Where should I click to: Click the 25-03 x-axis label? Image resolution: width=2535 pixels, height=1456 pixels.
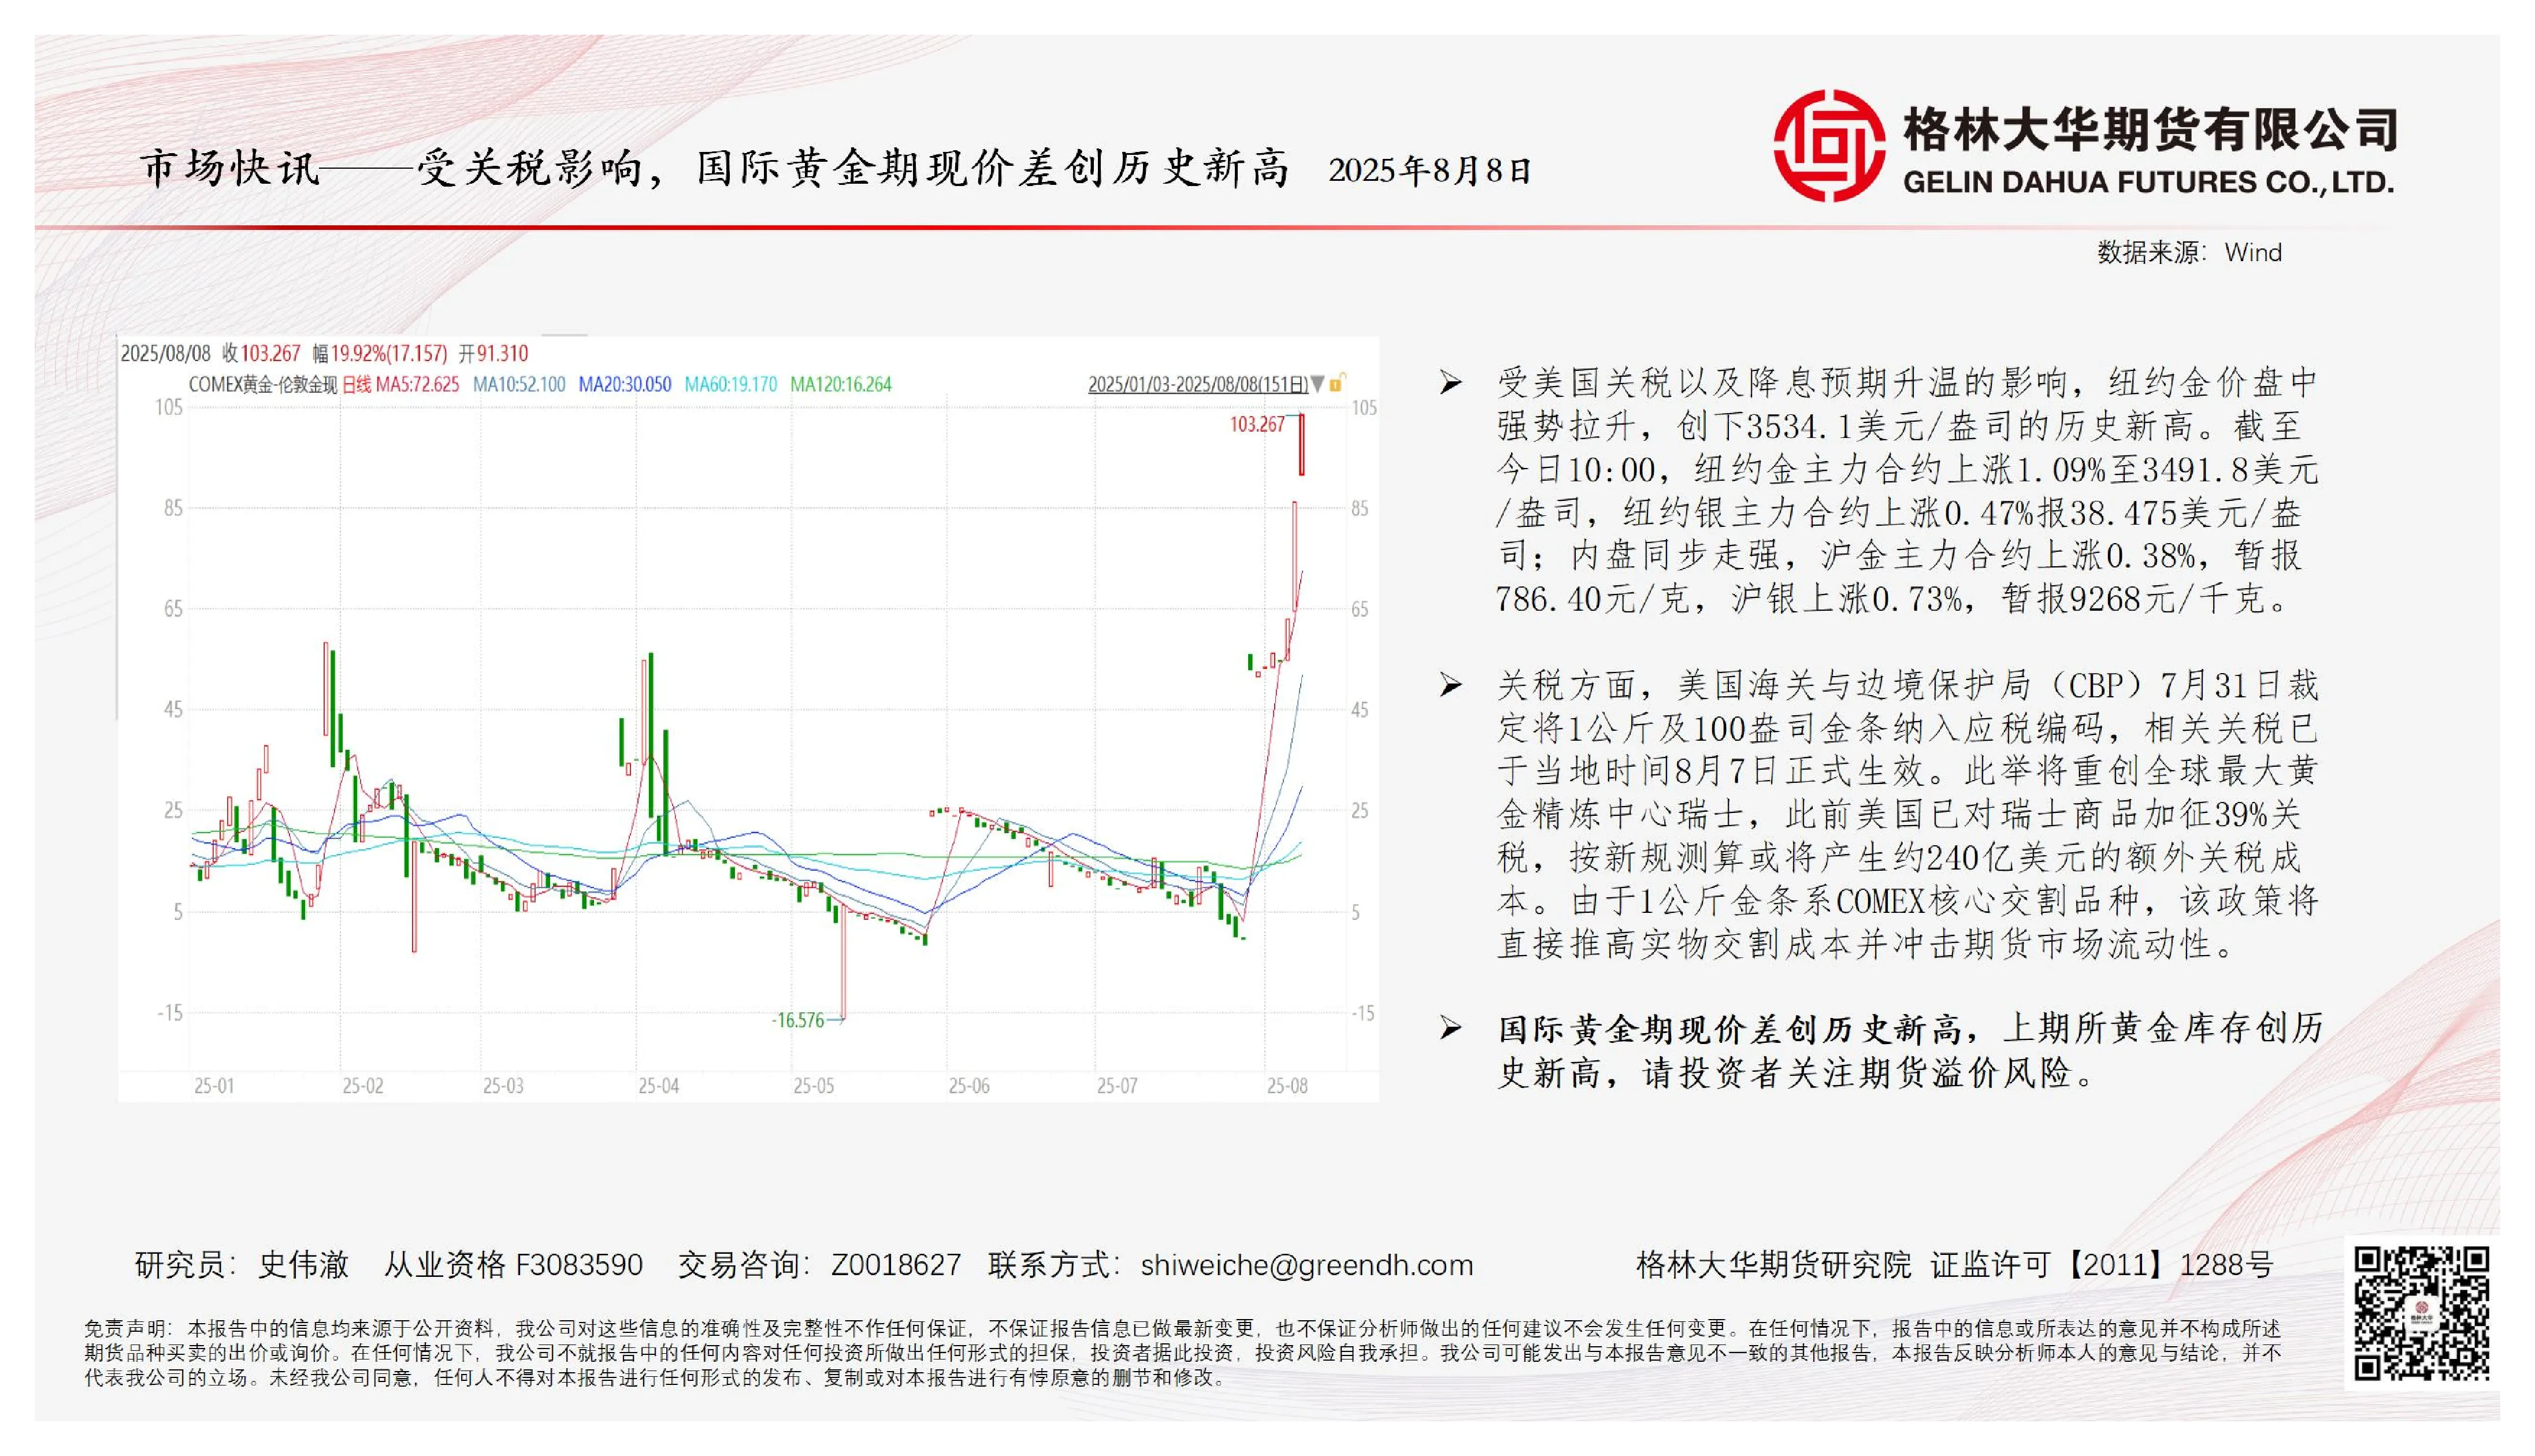coord(503,1086)
